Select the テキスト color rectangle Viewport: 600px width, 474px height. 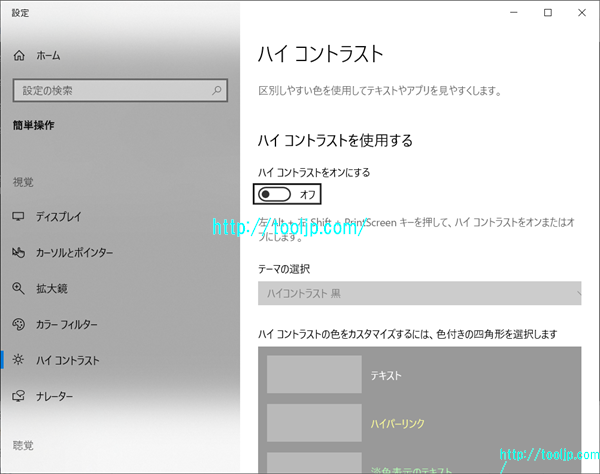314,374
